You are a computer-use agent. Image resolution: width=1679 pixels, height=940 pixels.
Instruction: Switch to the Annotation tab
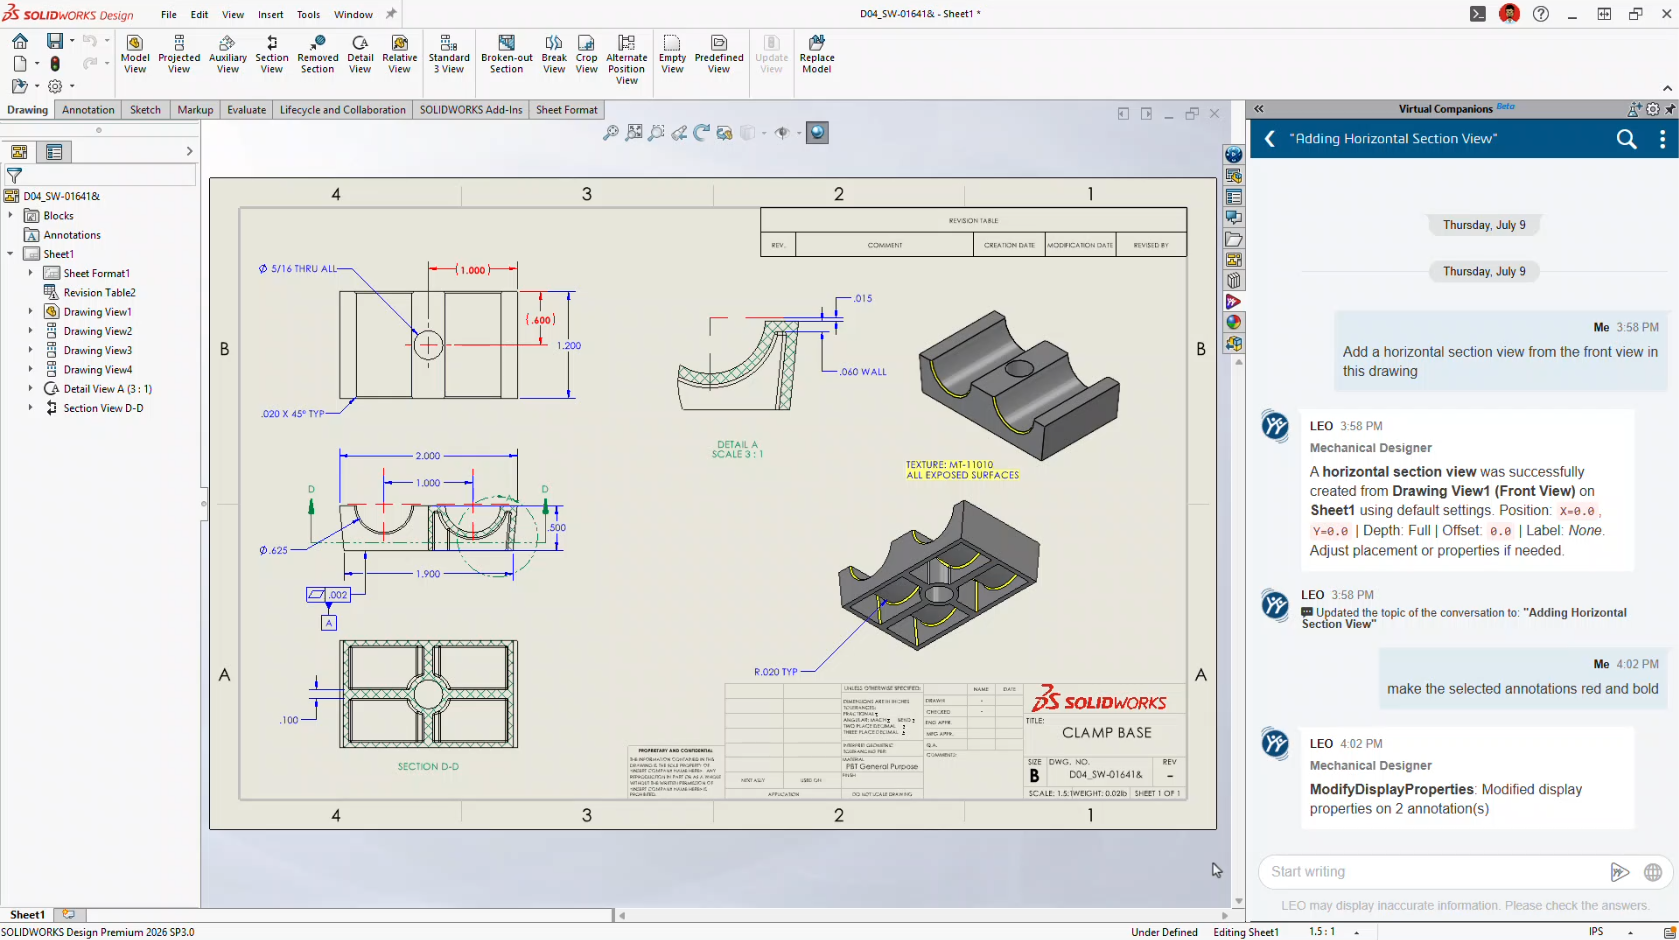[88, 110]
